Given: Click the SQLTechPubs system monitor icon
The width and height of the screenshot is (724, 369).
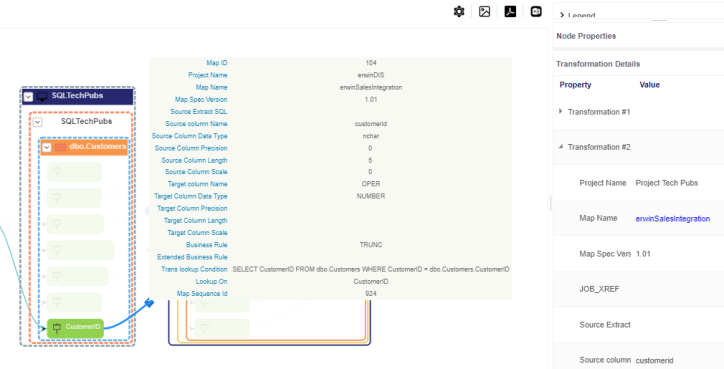Looking at the screenshot, I should (42, 97).
